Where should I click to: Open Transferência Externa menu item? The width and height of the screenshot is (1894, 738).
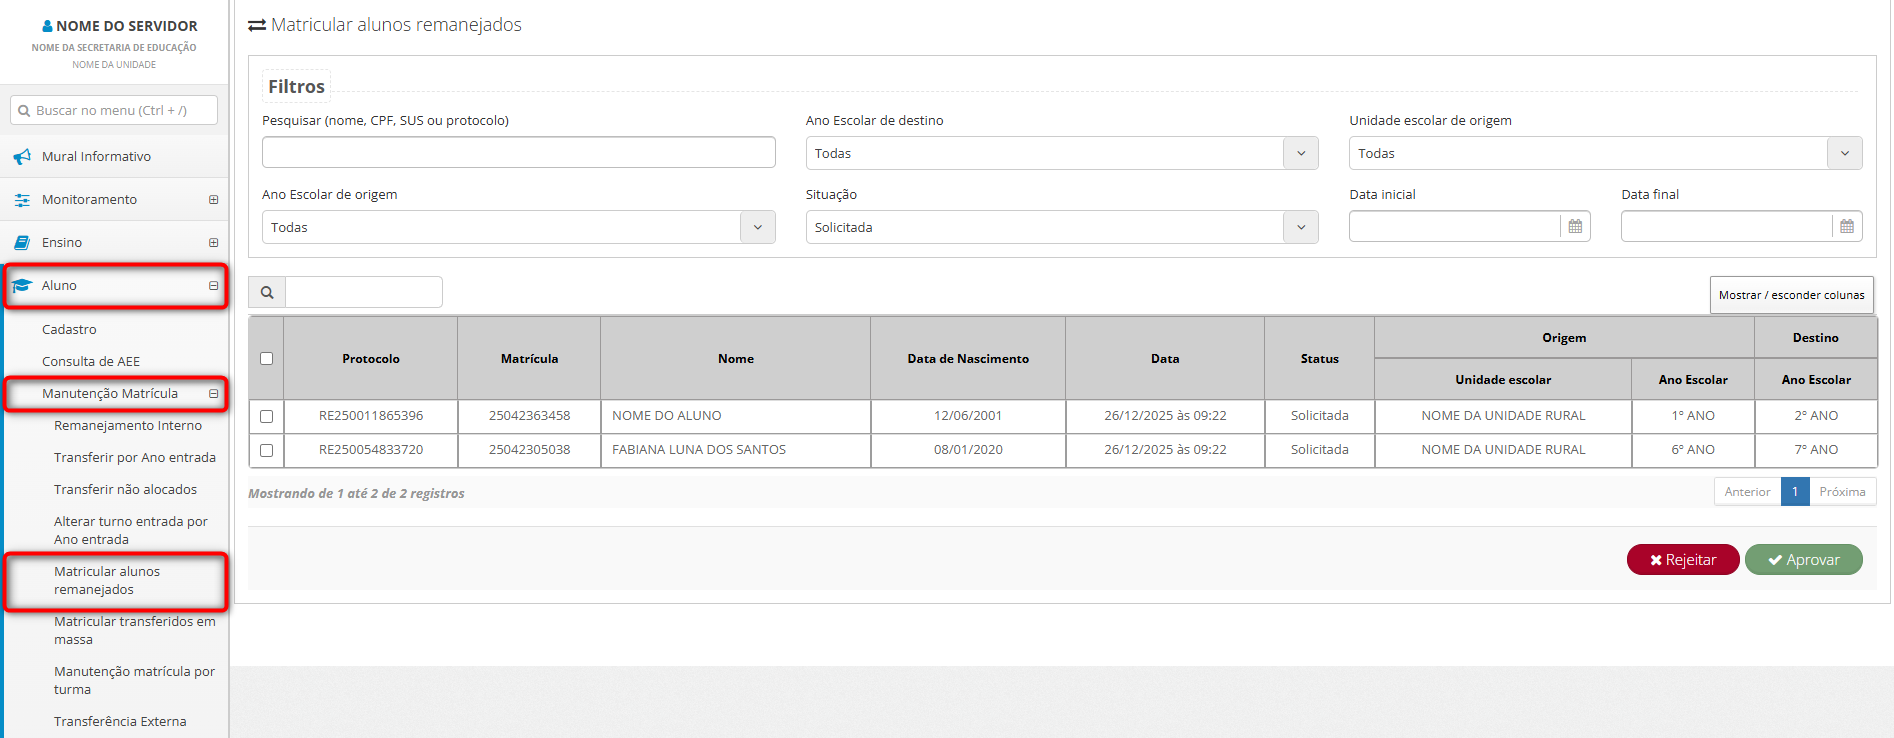tap(120, 722)
